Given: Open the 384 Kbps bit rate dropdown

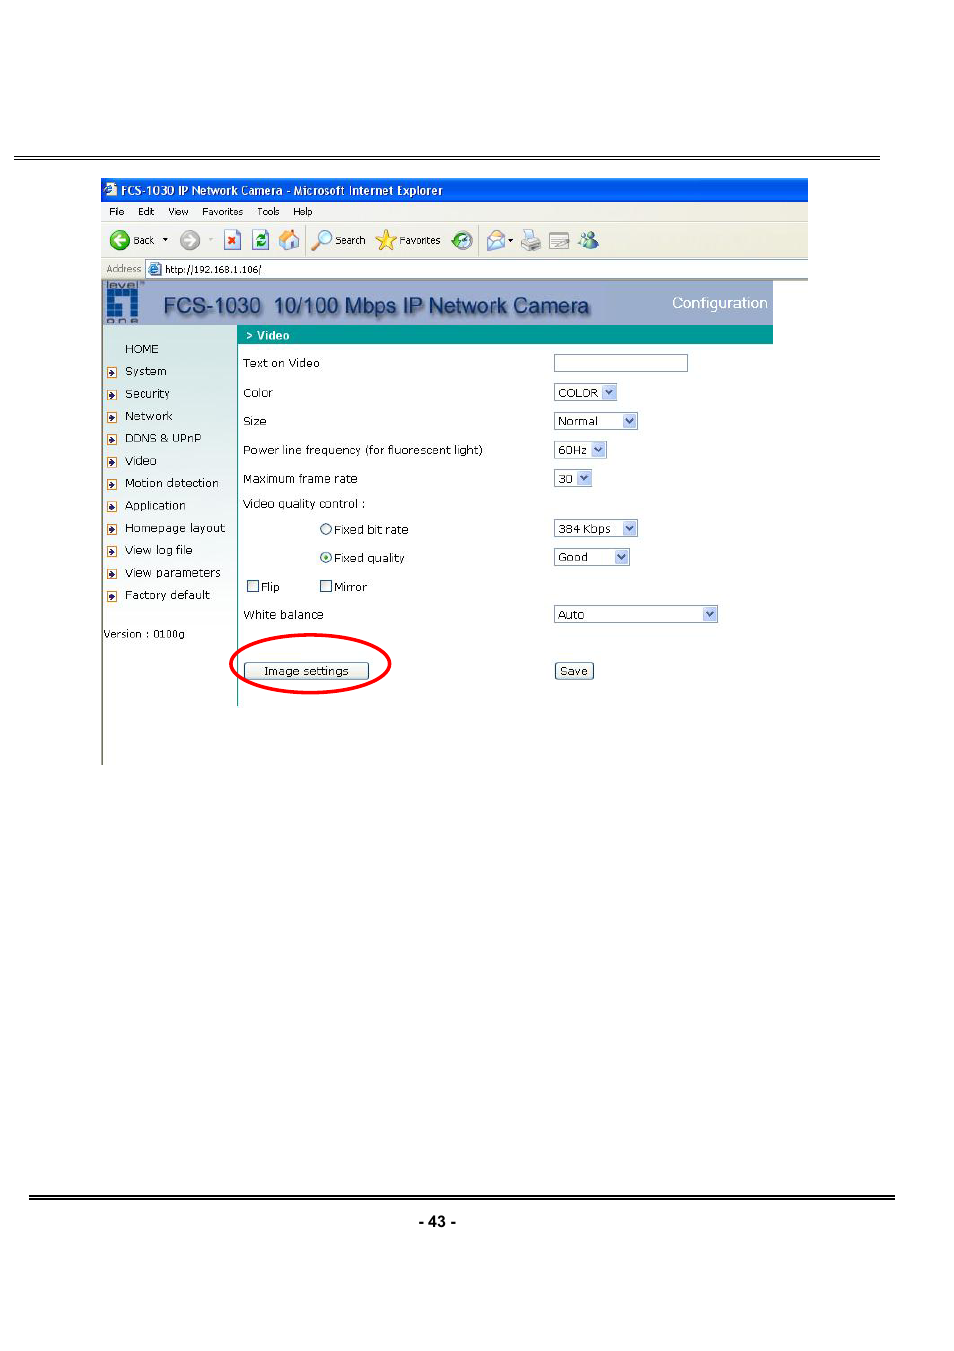Looking at the screenshot, I should (x=596, y=528).
